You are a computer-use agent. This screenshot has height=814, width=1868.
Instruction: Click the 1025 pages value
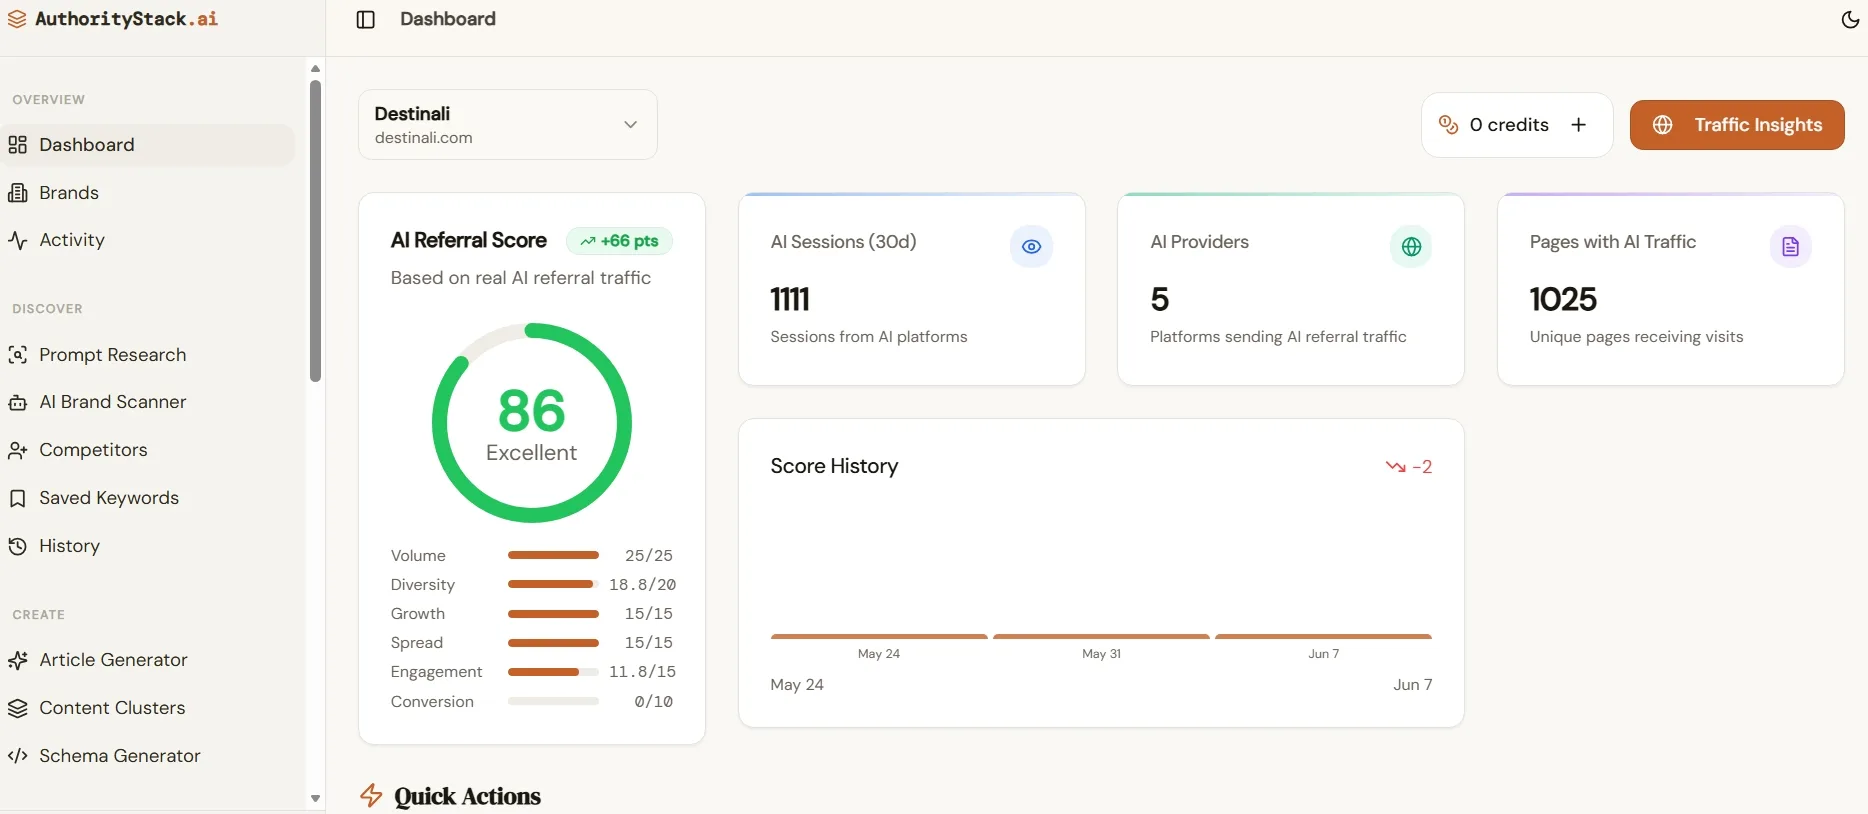[1563, 299]
